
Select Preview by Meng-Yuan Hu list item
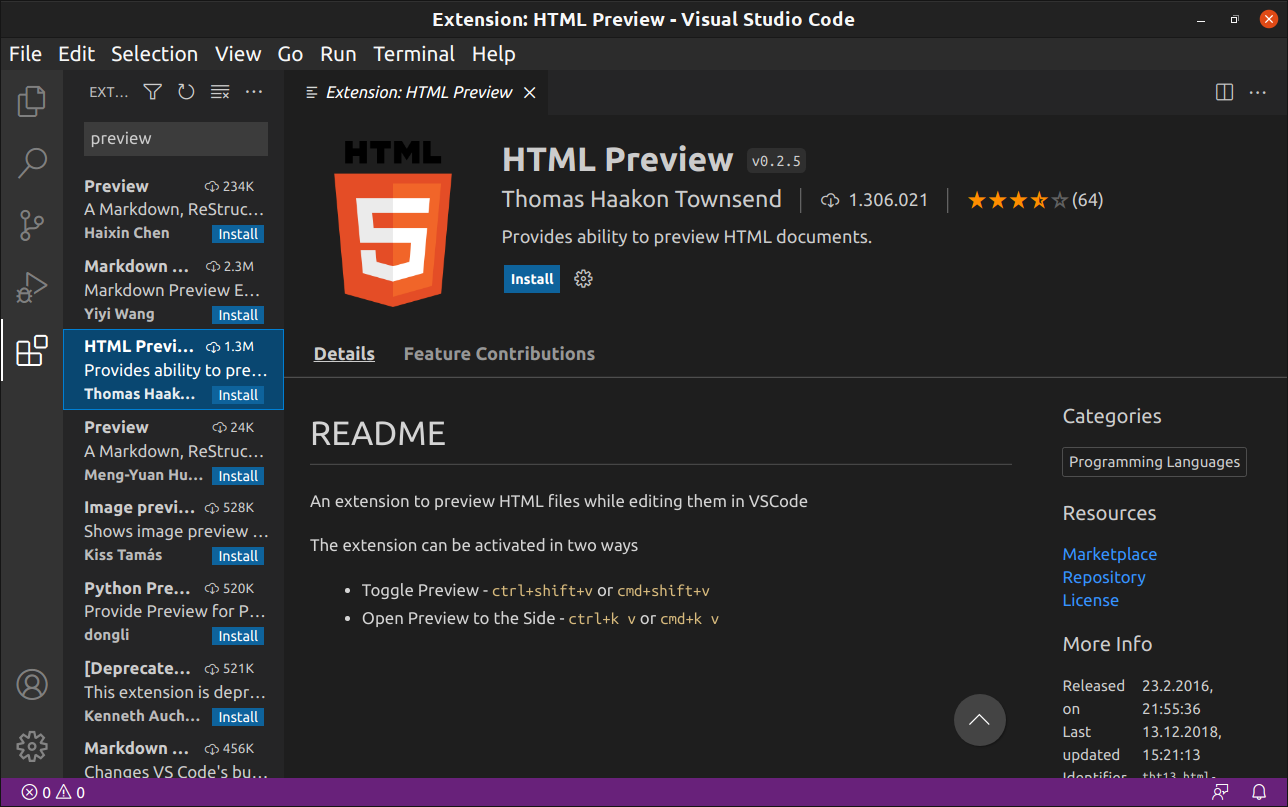[x=173, y=450]
